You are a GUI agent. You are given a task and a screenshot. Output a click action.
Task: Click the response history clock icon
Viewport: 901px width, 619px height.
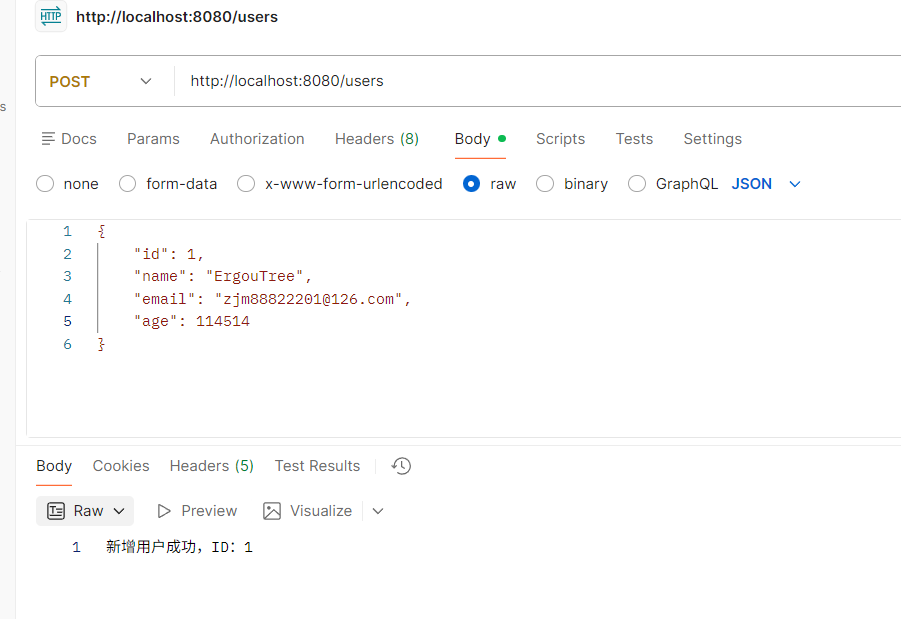(401, 466)
